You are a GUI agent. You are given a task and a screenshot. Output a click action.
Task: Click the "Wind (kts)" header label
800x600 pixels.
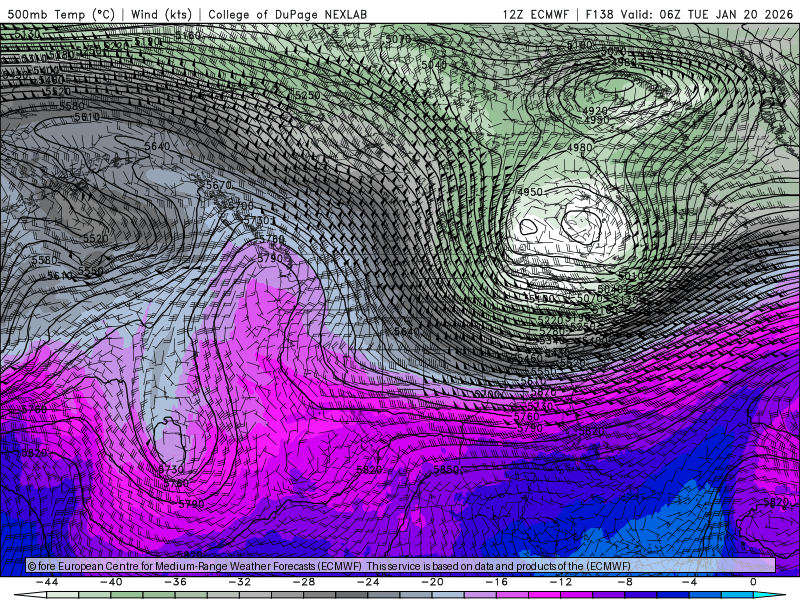[161, 14]
